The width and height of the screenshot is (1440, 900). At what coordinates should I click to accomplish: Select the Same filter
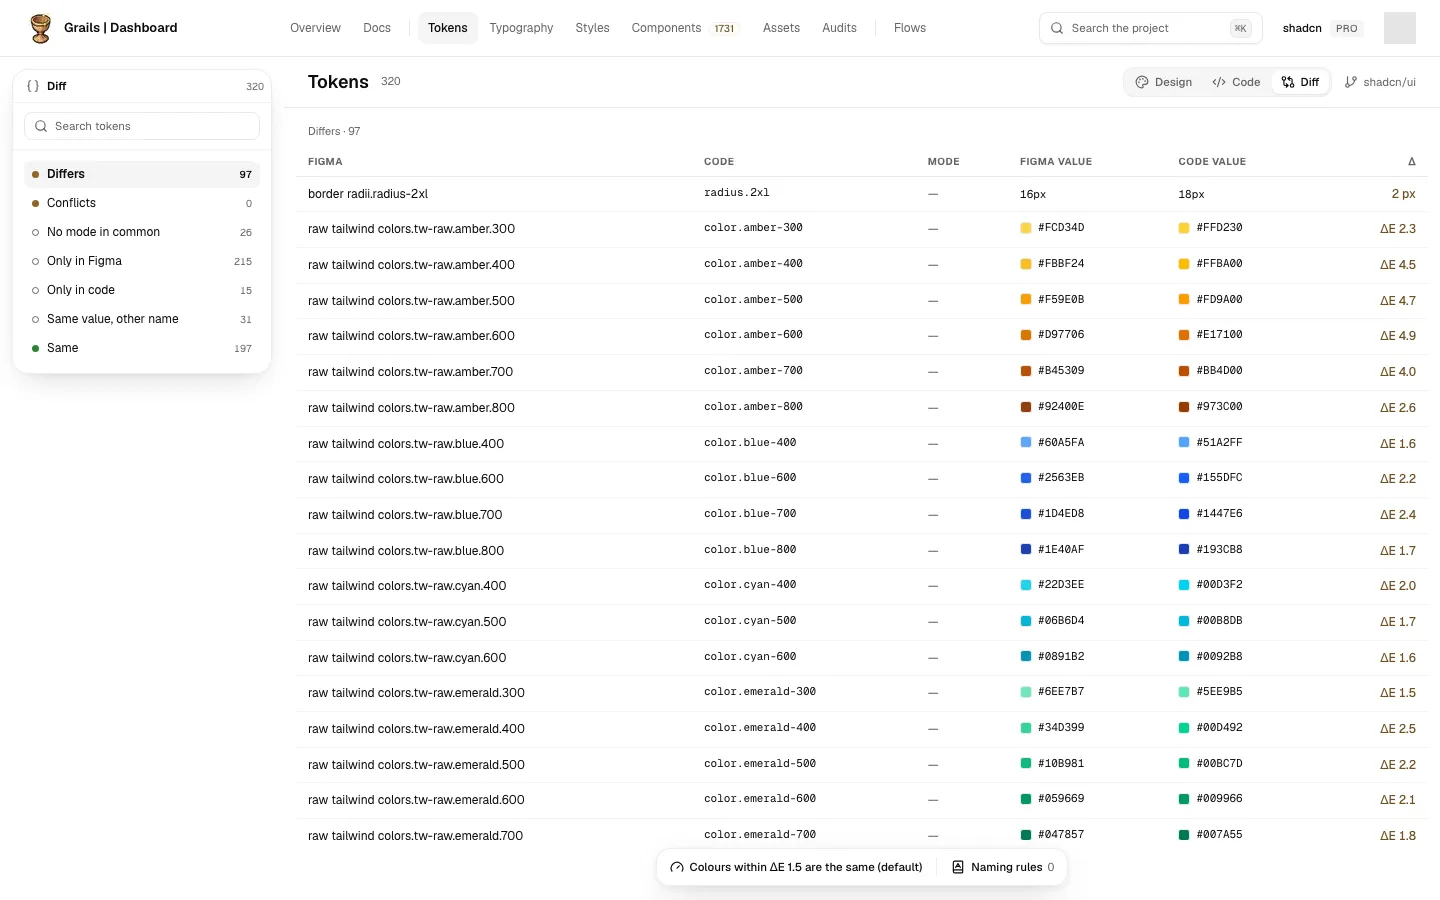pyautogui.click(x=142, y=348)
